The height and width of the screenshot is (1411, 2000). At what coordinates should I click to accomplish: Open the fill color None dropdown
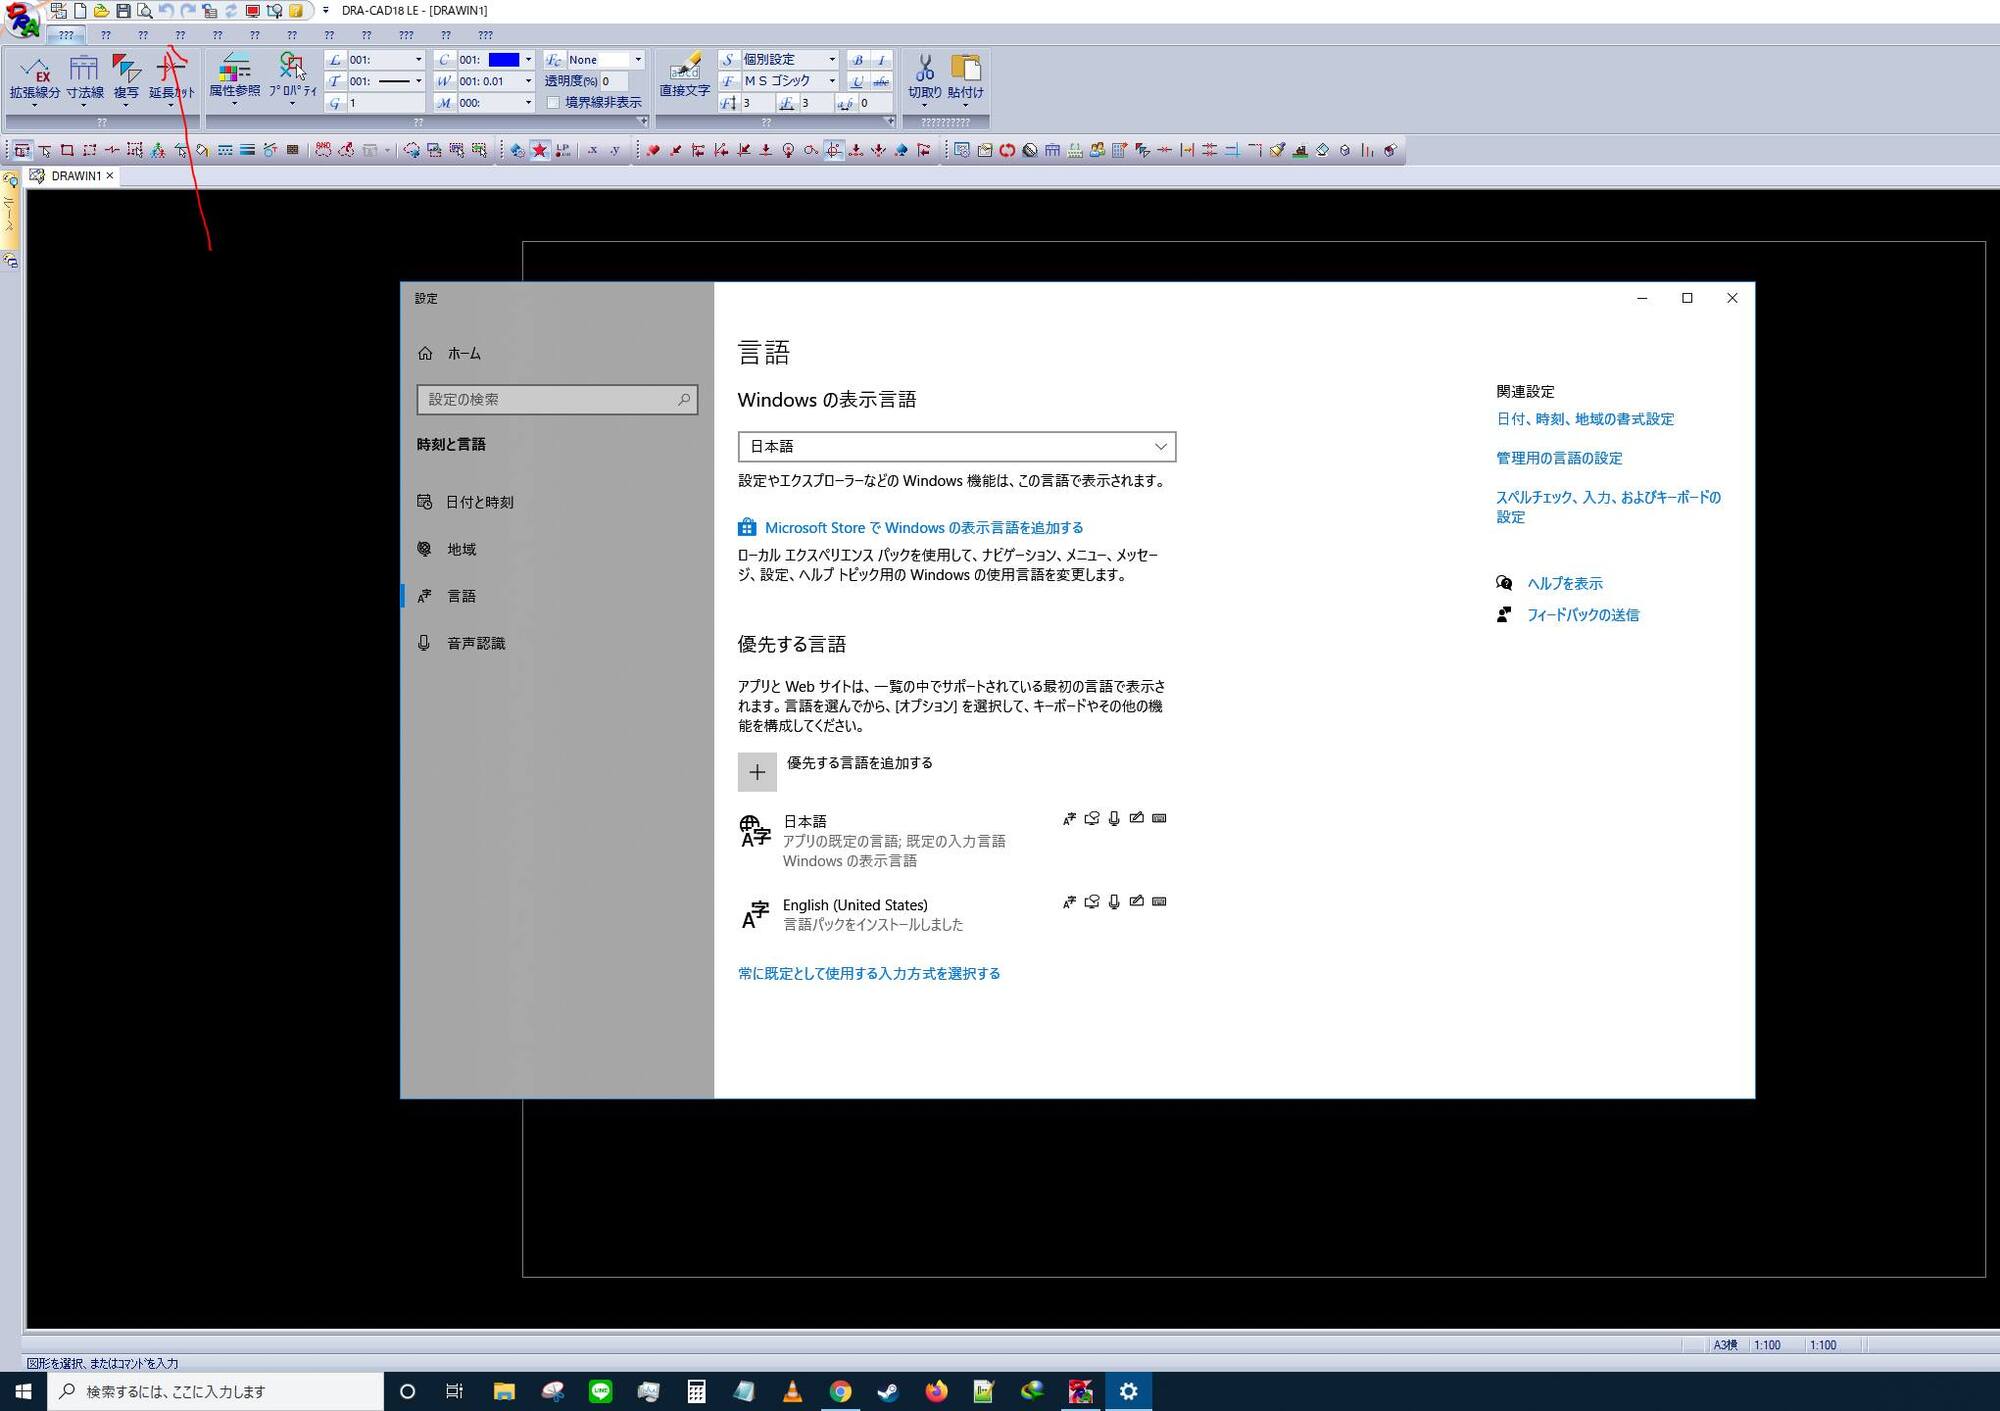[638, 60]
